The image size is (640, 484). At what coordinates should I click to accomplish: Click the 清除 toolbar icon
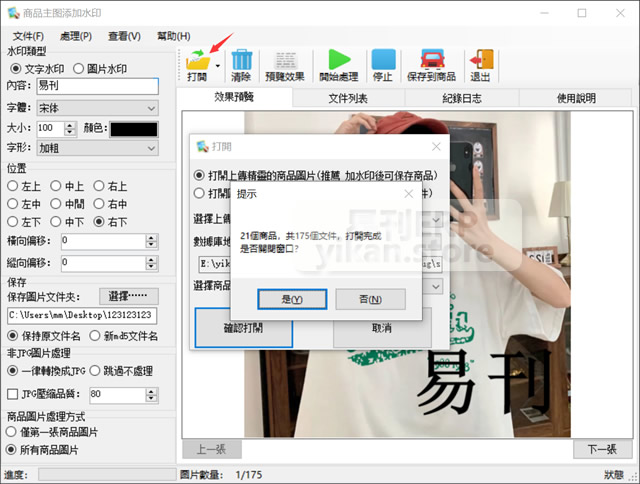[241, 61]
